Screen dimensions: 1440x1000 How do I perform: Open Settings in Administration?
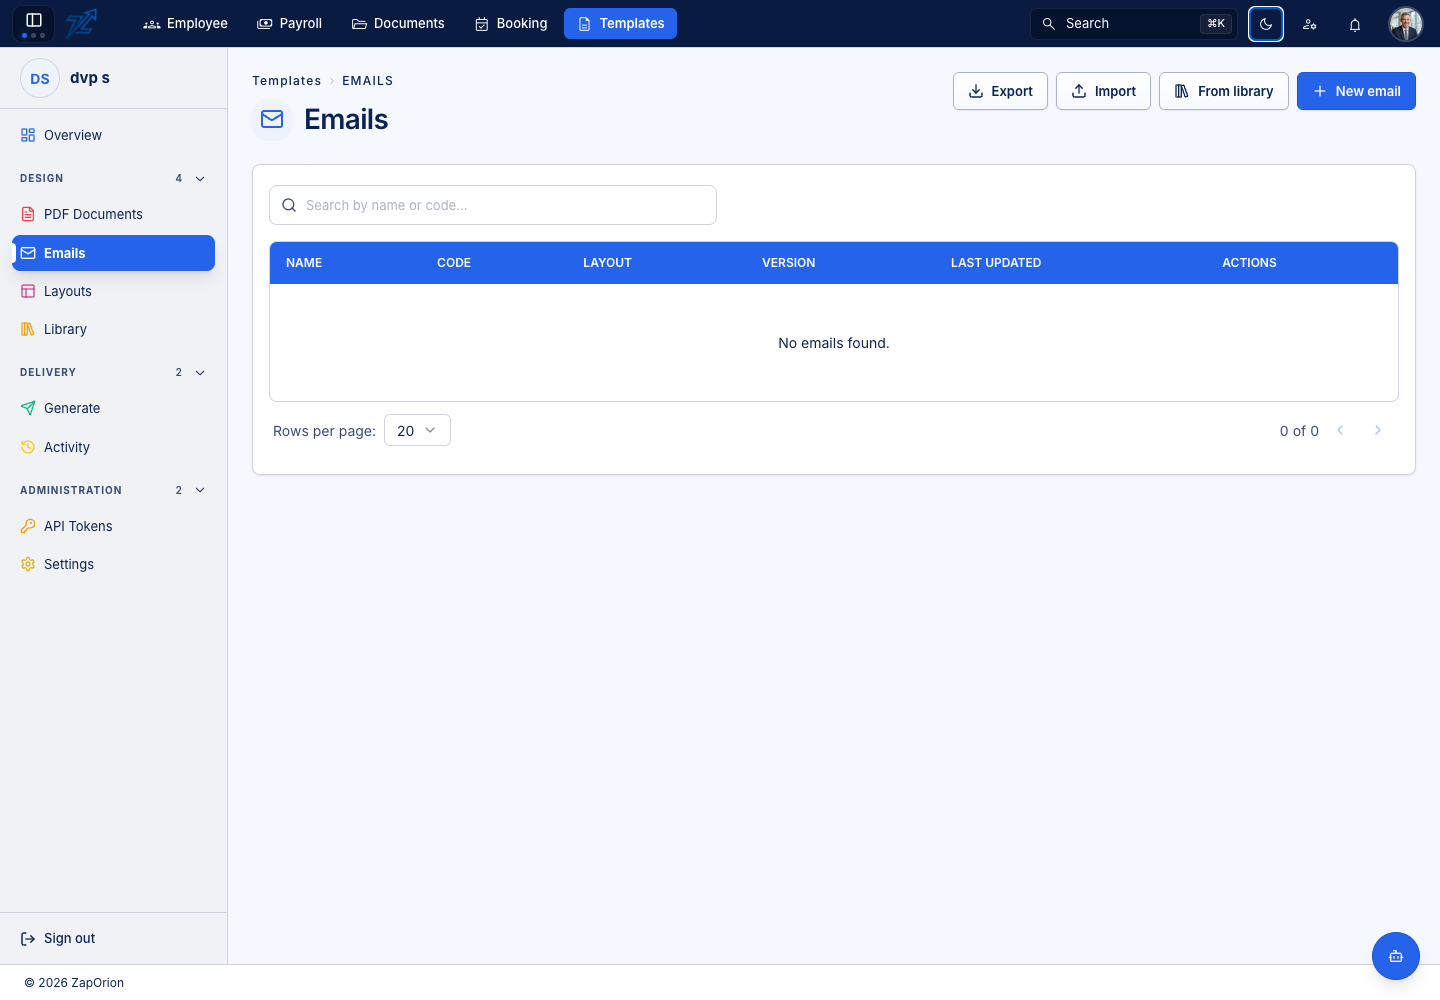113,564
